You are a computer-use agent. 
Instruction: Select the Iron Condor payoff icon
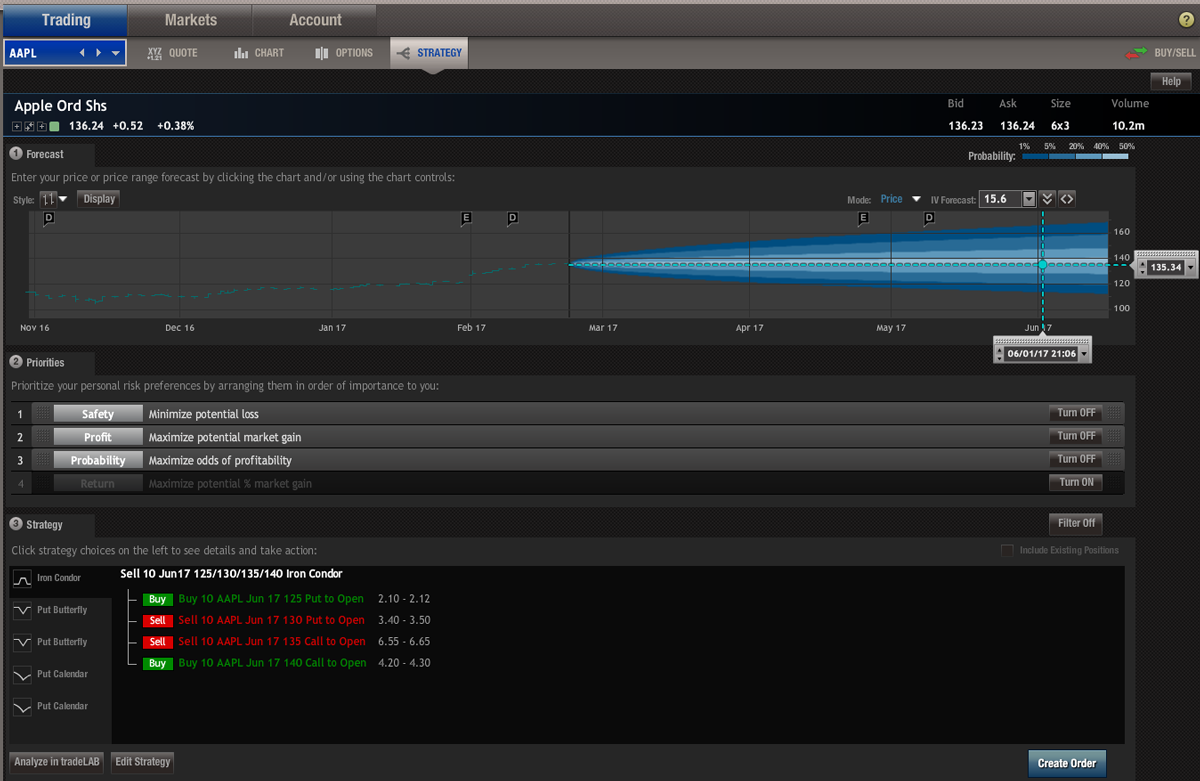click(22, 579)
